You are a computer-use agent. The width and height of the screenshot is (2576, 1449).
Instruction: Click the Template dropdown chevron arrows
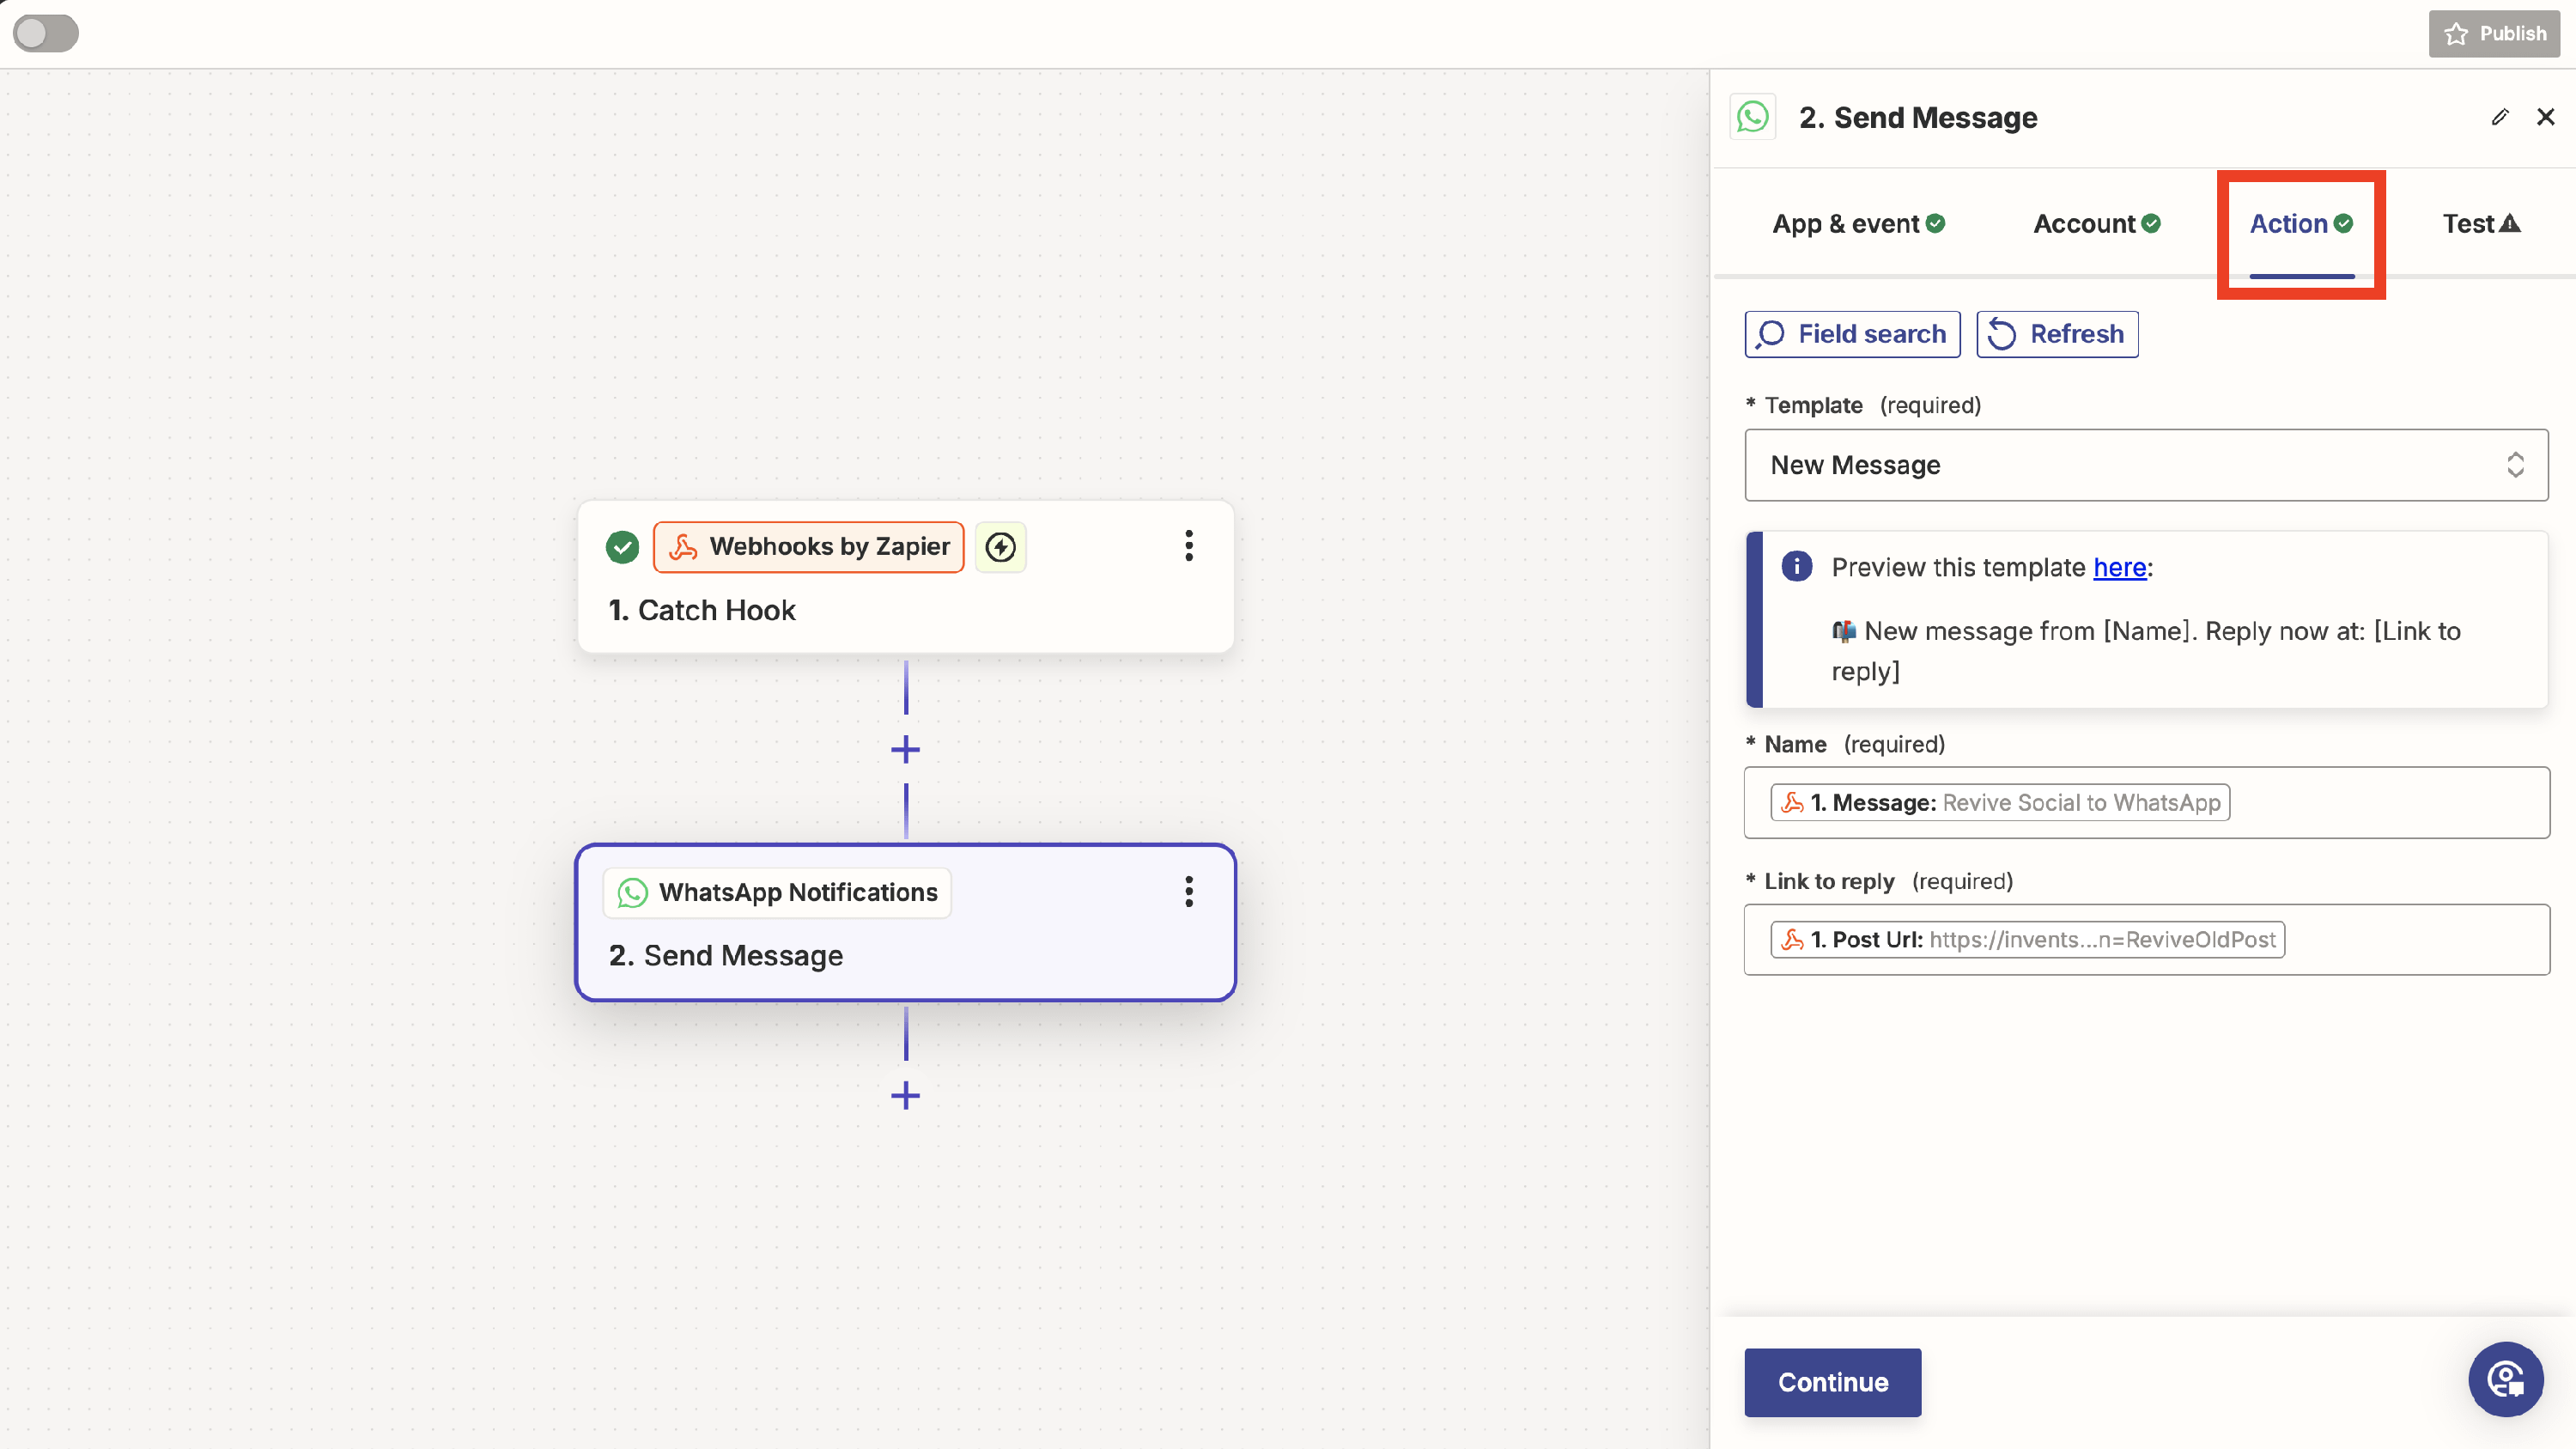[x=2514, y=465]
